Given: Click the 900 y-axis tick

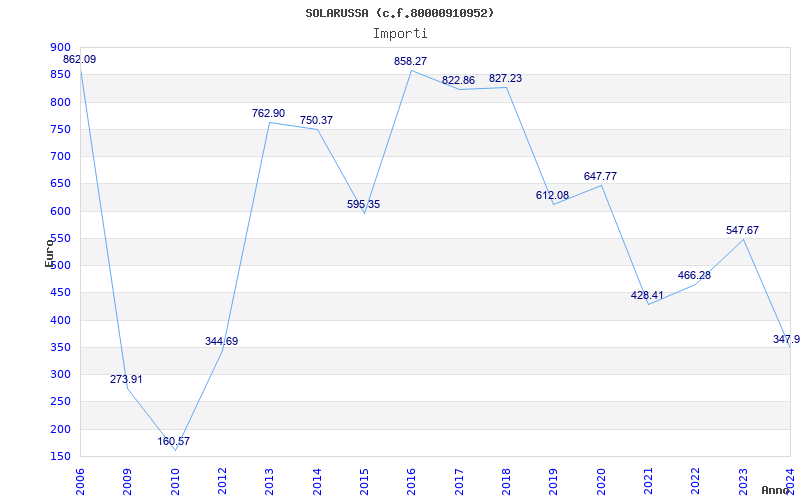Looking at the screenshot, I should (60, 47).
